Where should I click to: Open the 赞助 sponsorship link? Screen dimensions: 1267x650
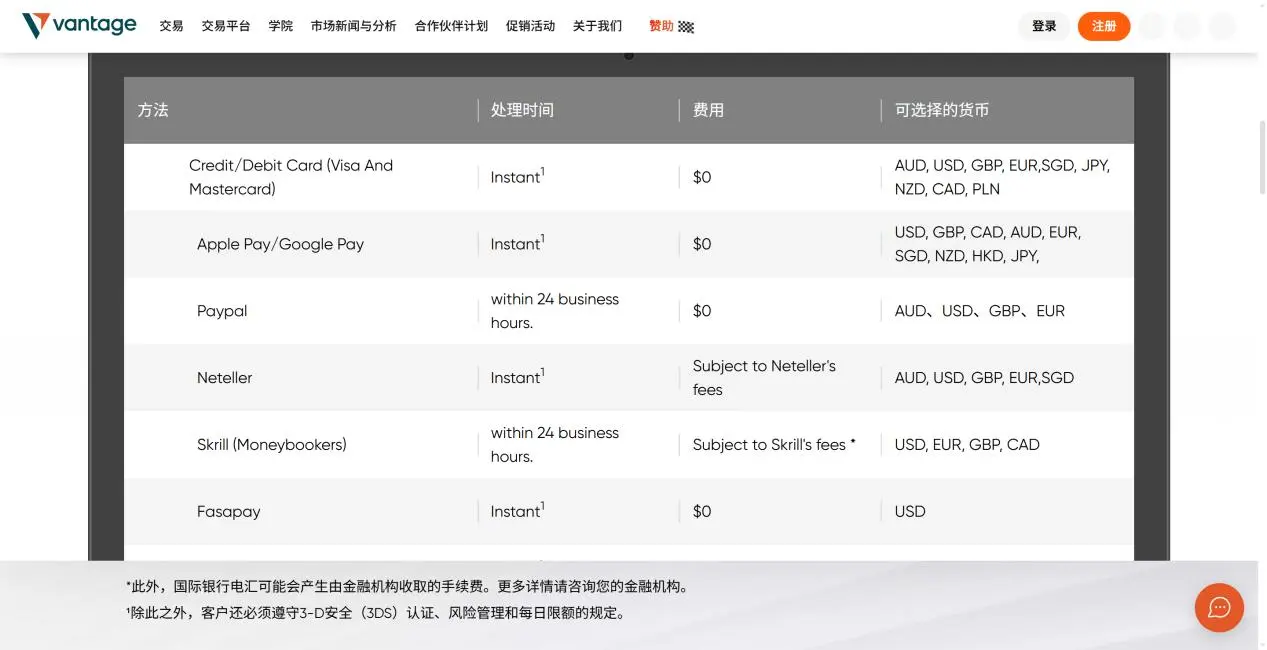(671, 26)
